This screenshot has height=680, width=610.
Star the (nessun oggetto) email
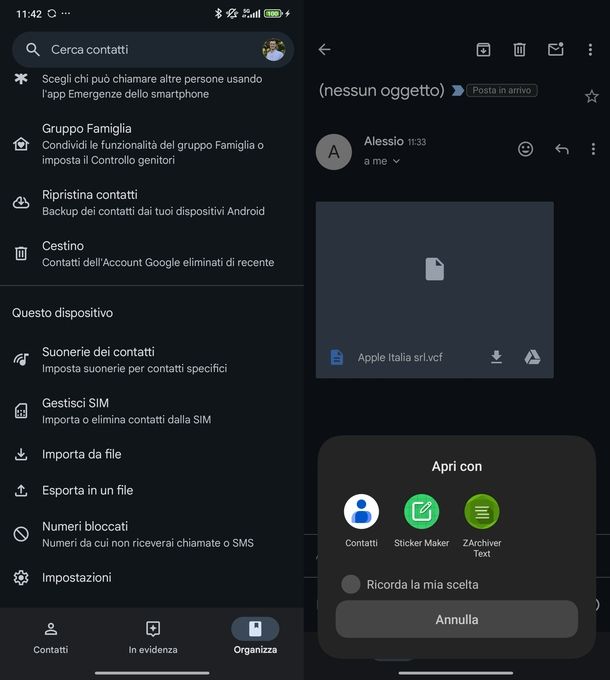point(591,96)
